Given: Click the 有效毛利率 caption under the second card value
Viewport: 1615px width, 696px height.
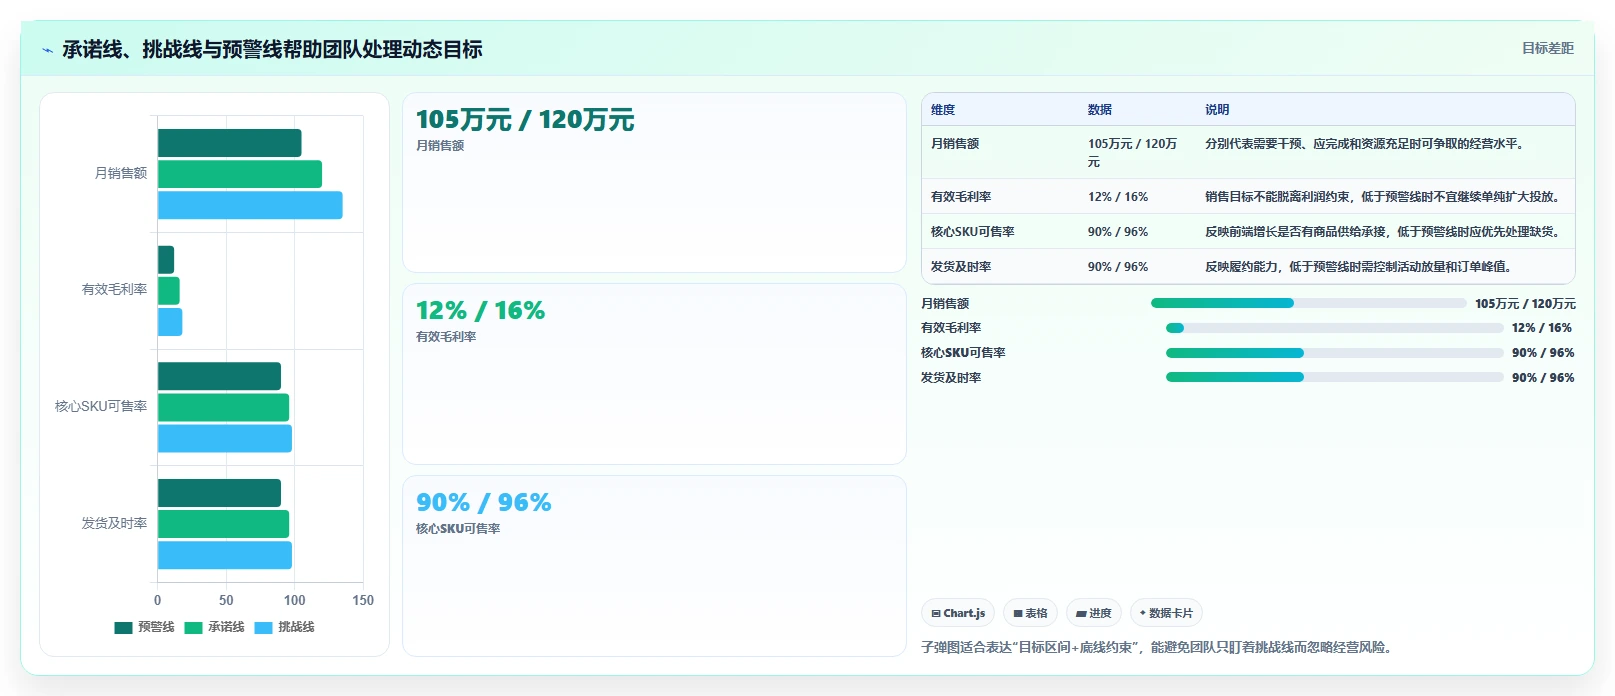Looking at the screenshot, I should coord(446,337).
